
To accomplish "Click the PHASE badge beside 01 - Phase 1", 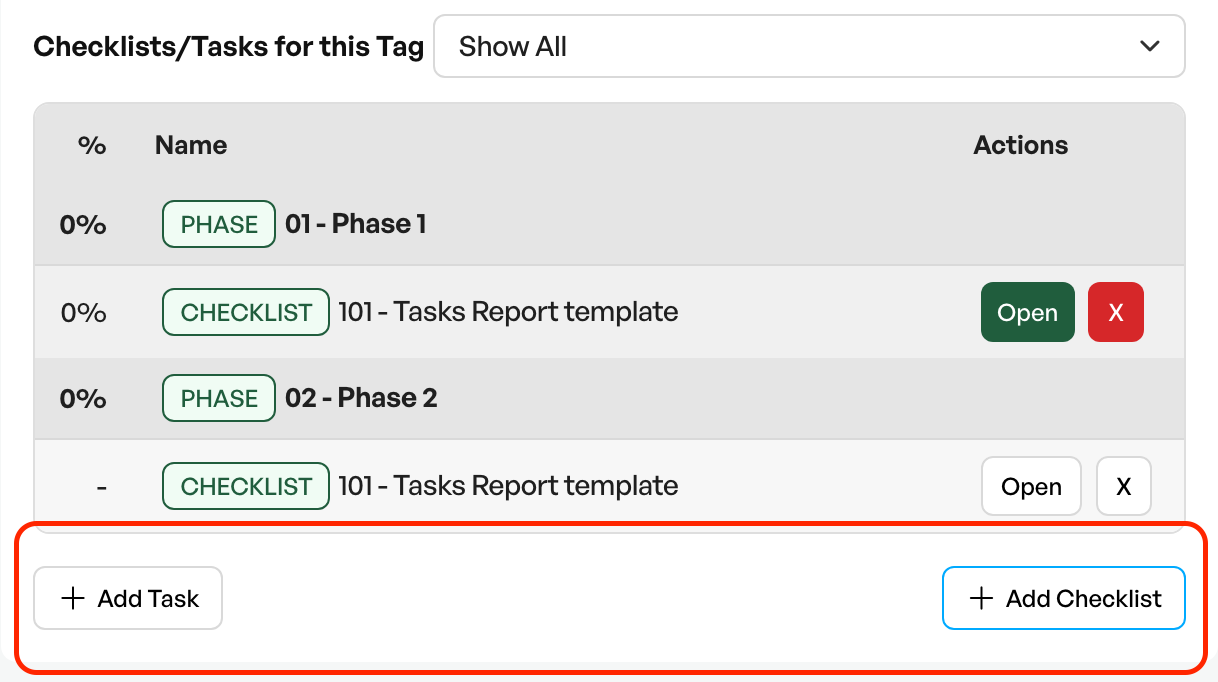I will pyautogui.click(x=219, y=224).
